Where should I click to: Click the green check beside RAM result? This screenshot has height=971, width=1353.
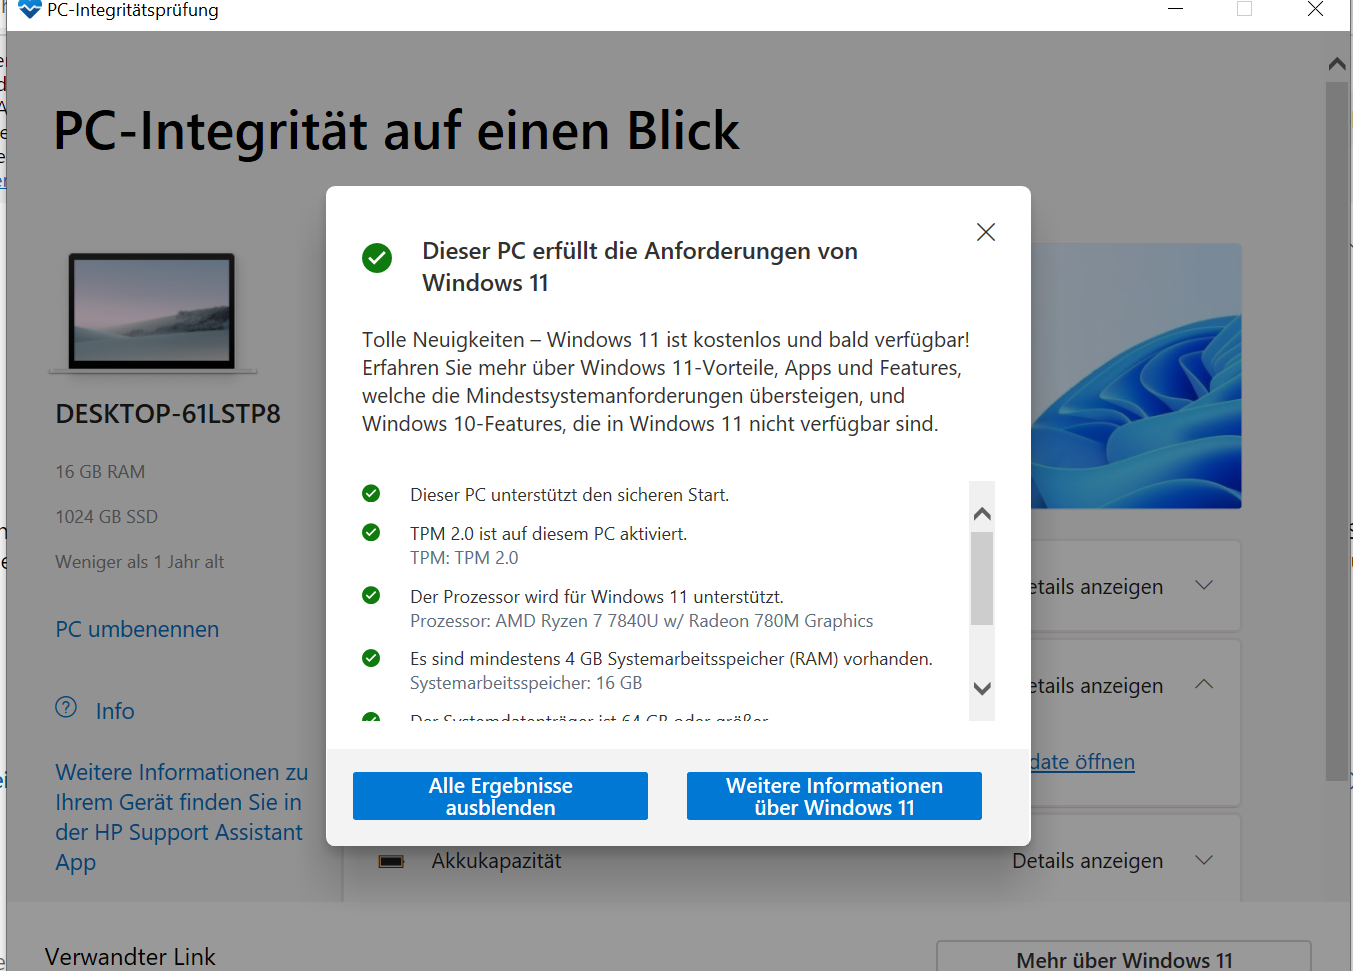[x=371, y=658]
